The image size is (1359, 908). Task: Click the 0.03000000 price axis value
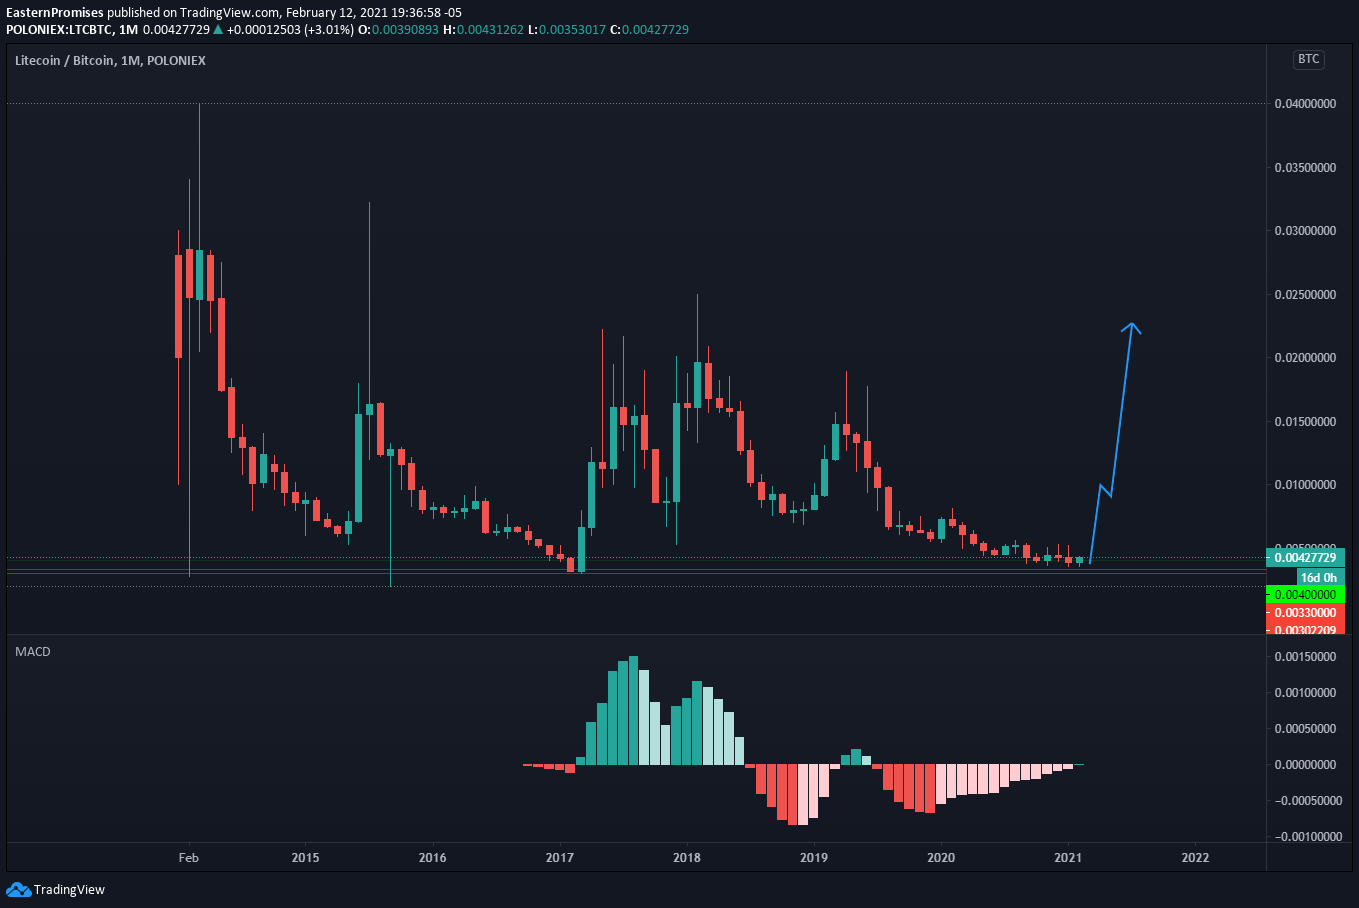(1305, 231)
